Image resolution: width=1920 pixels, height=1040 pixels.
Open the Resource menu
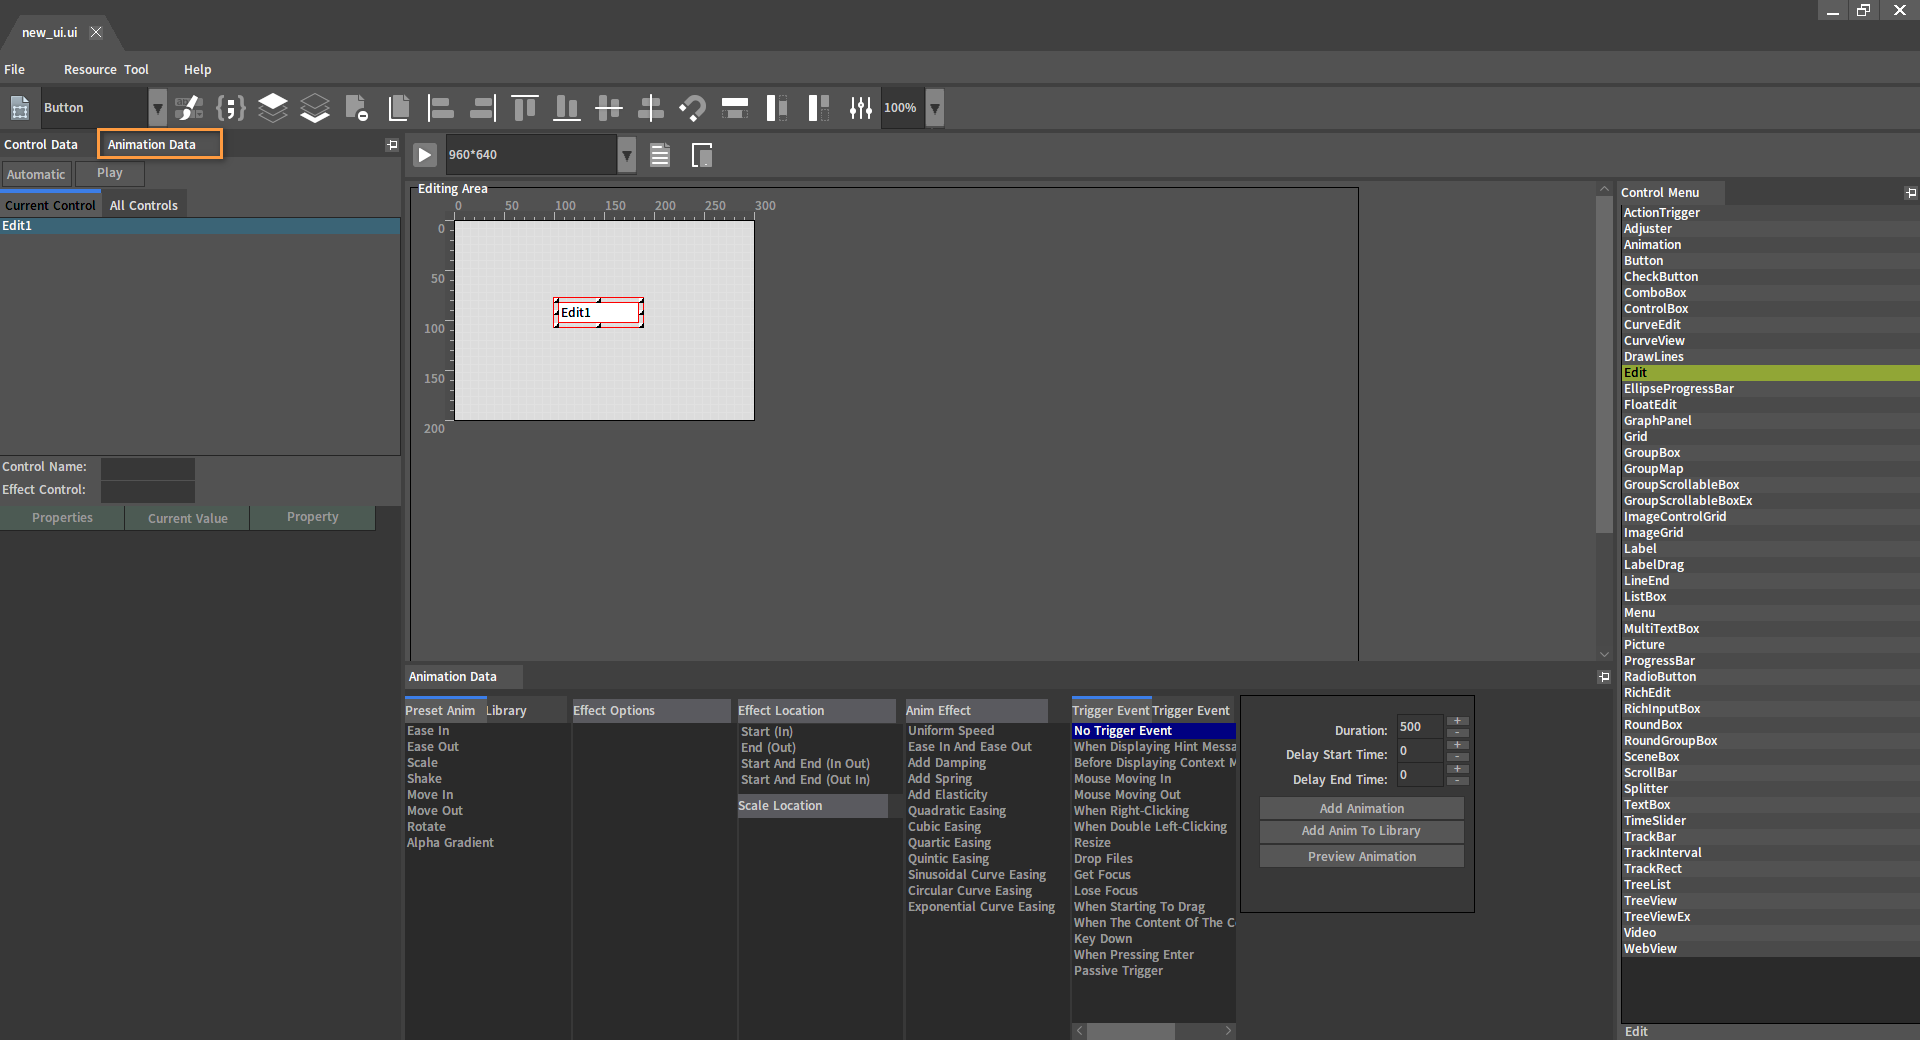point(90,70)
